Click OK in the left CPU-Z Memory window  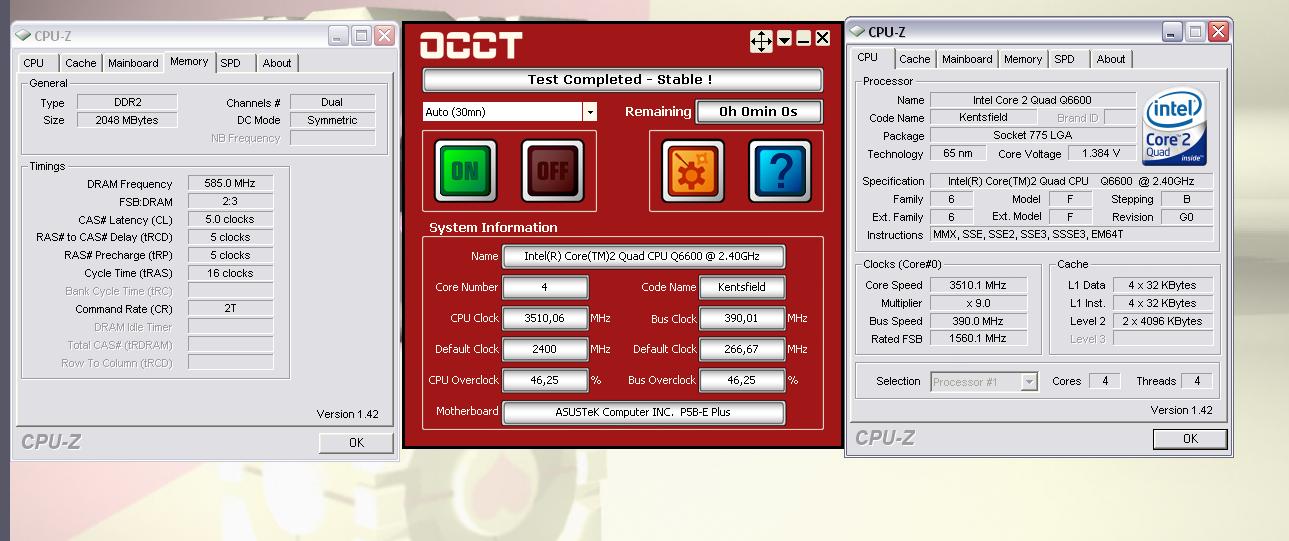click(356, 443)
